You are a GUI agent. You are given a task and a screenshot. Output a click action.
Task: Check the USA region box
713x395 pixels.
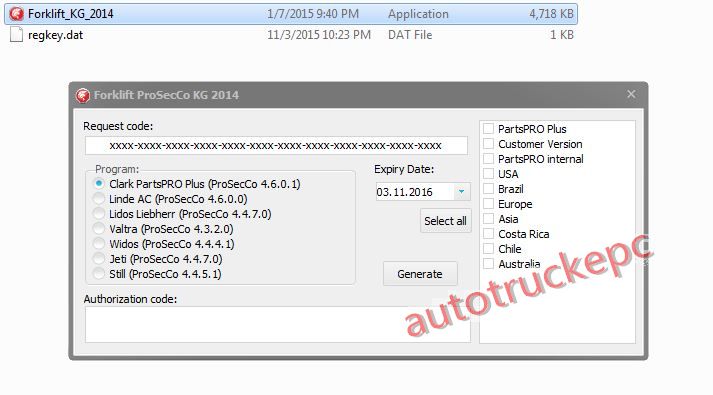(488, 174)
